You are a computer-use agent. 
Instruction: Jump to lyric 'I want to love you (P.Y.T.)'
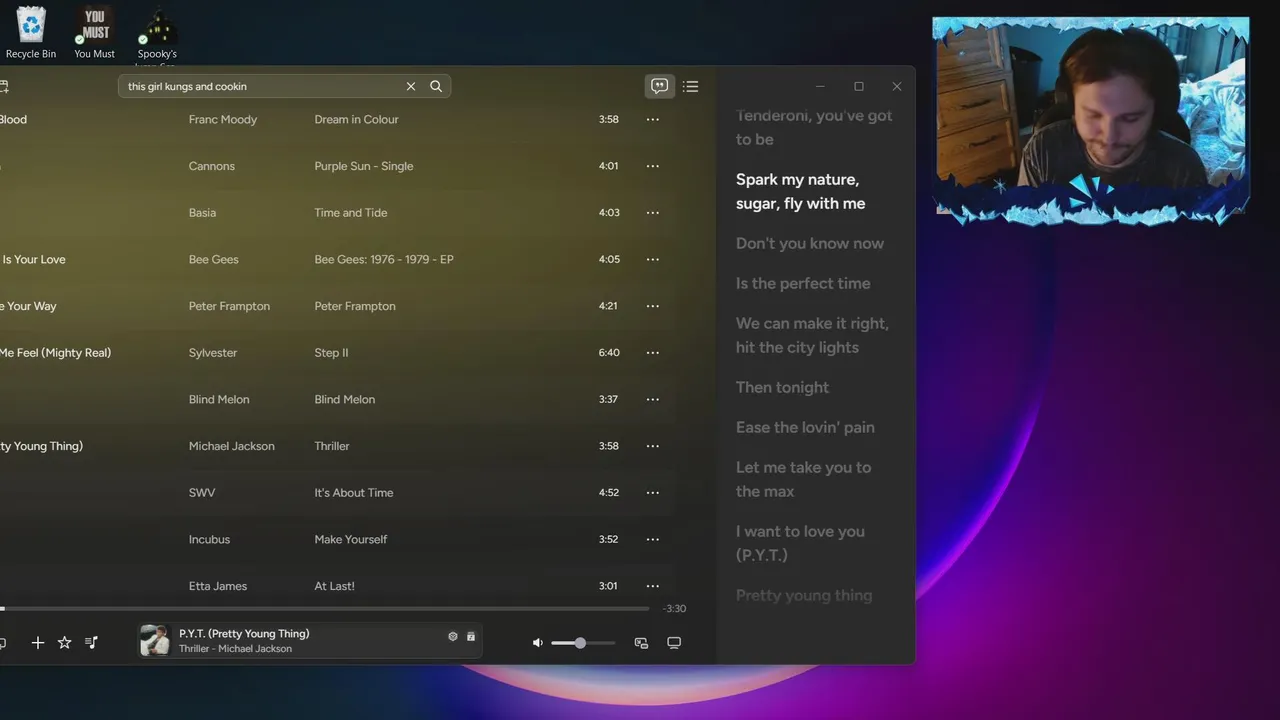pyautogui.click(x=800, y=543)
